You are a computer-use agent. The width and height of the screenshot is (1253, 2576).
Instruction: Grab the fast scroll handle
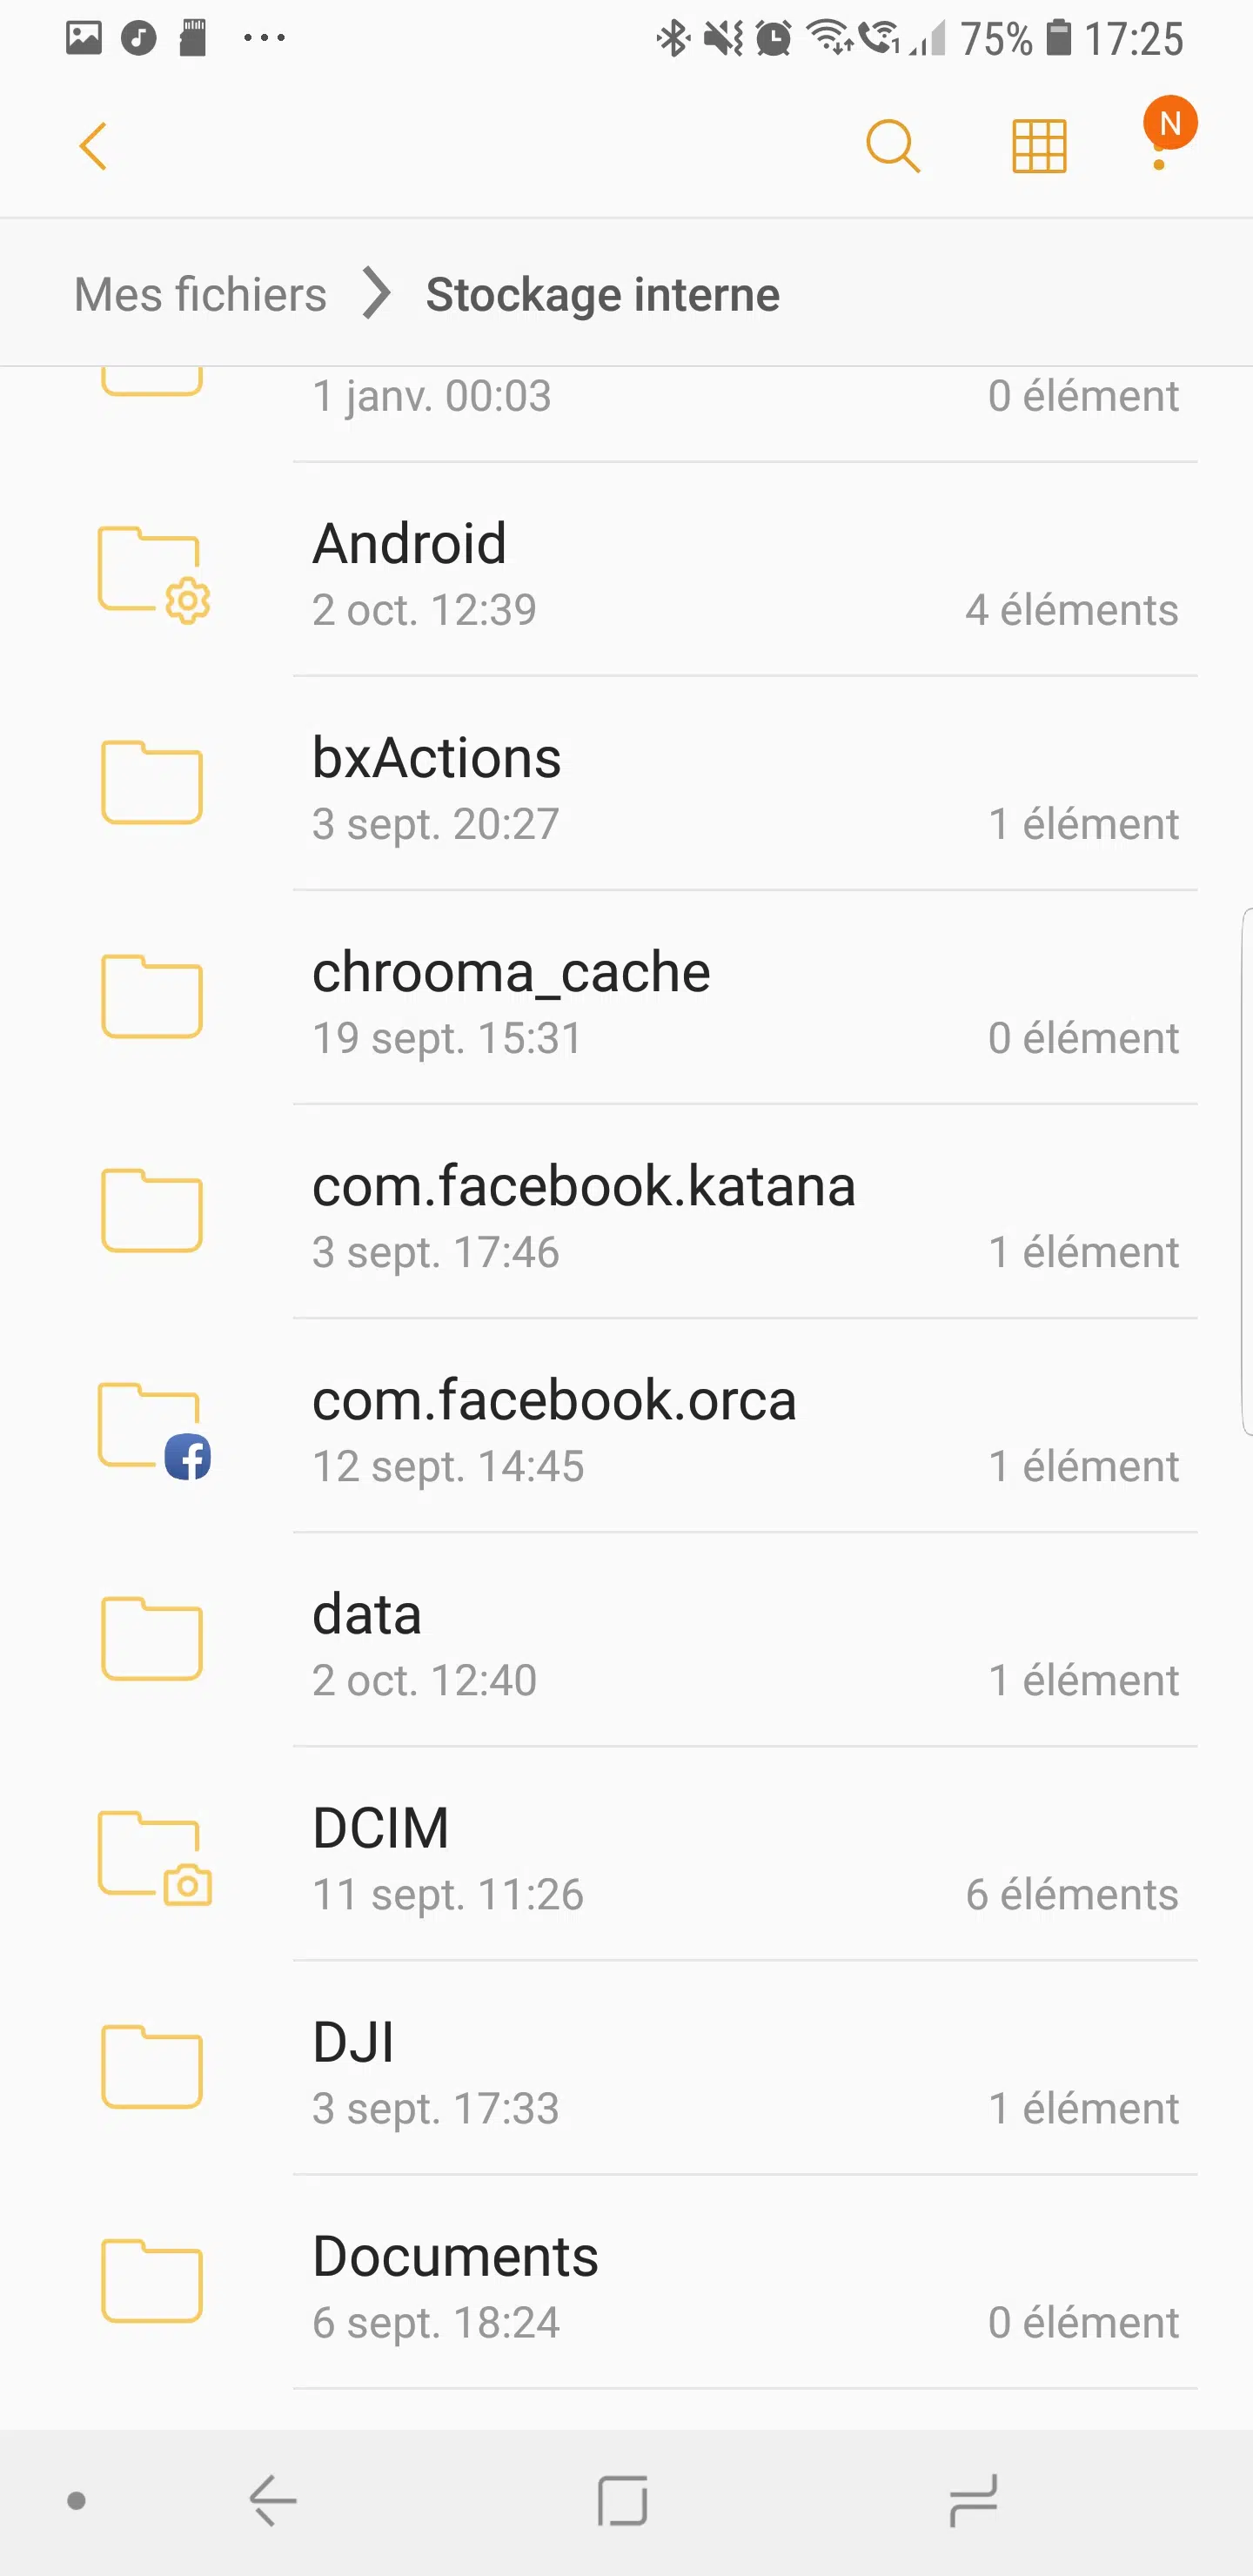click(x=1245, y=1170)
